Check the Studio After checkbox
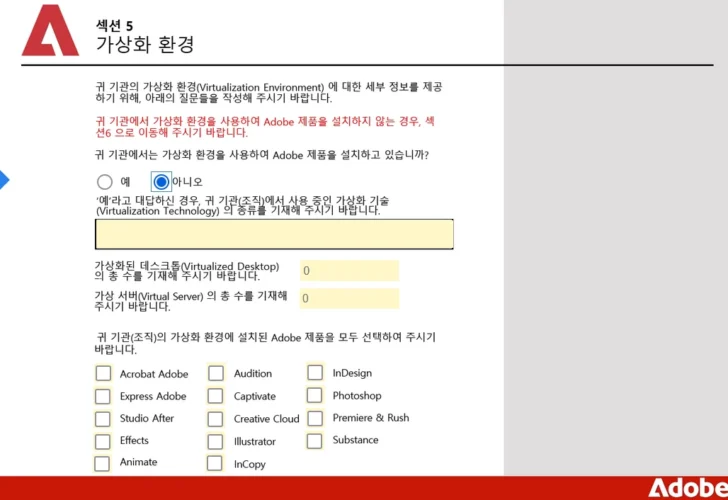Image resolution: width=728 pixels, height=500 pixels. point(103,419)
